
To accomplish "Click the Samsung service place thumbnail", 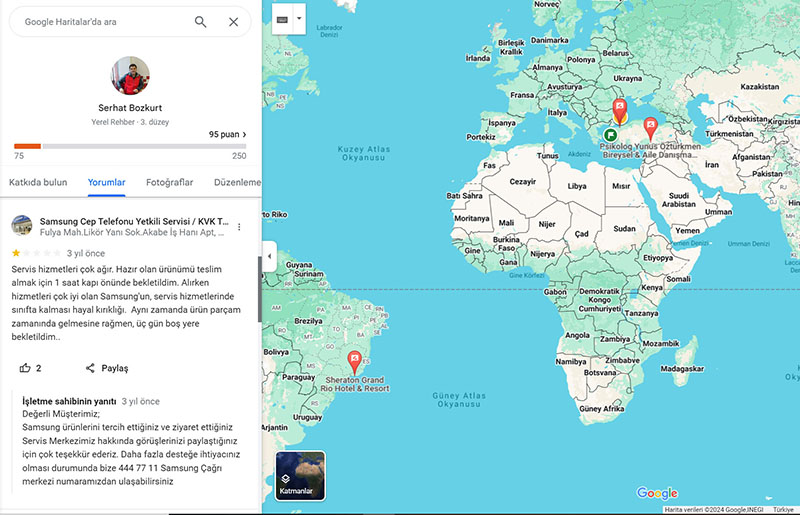I will pyautogui.click(x=22, y=226).
